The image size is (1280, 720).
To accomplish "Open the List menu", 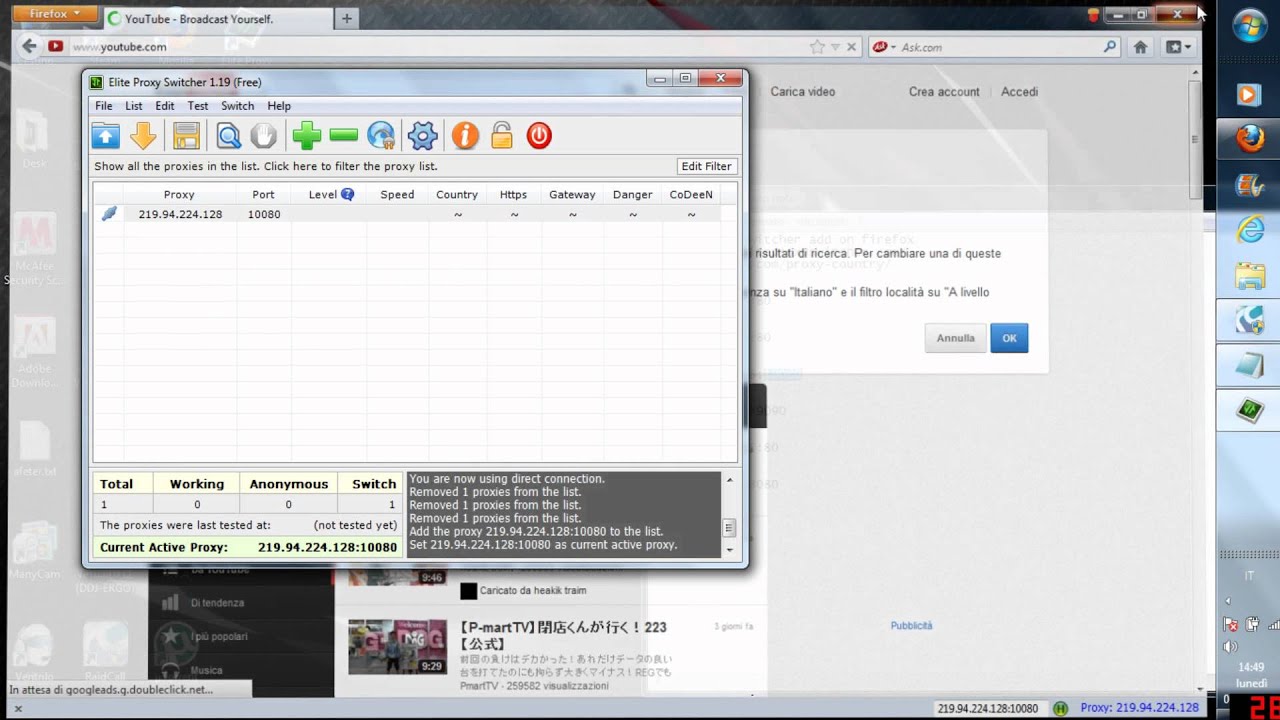I will [x=134, y=106].
